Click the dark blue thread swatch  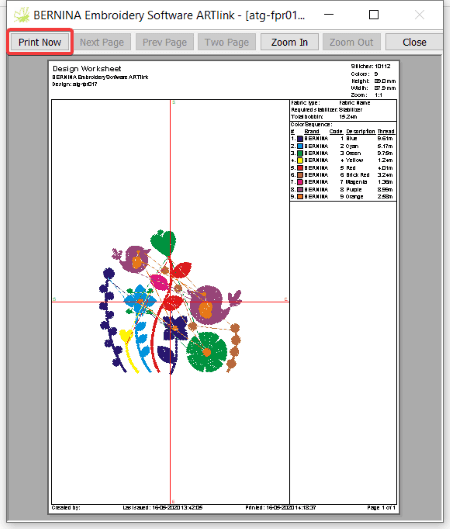click(x=300, y=139)
